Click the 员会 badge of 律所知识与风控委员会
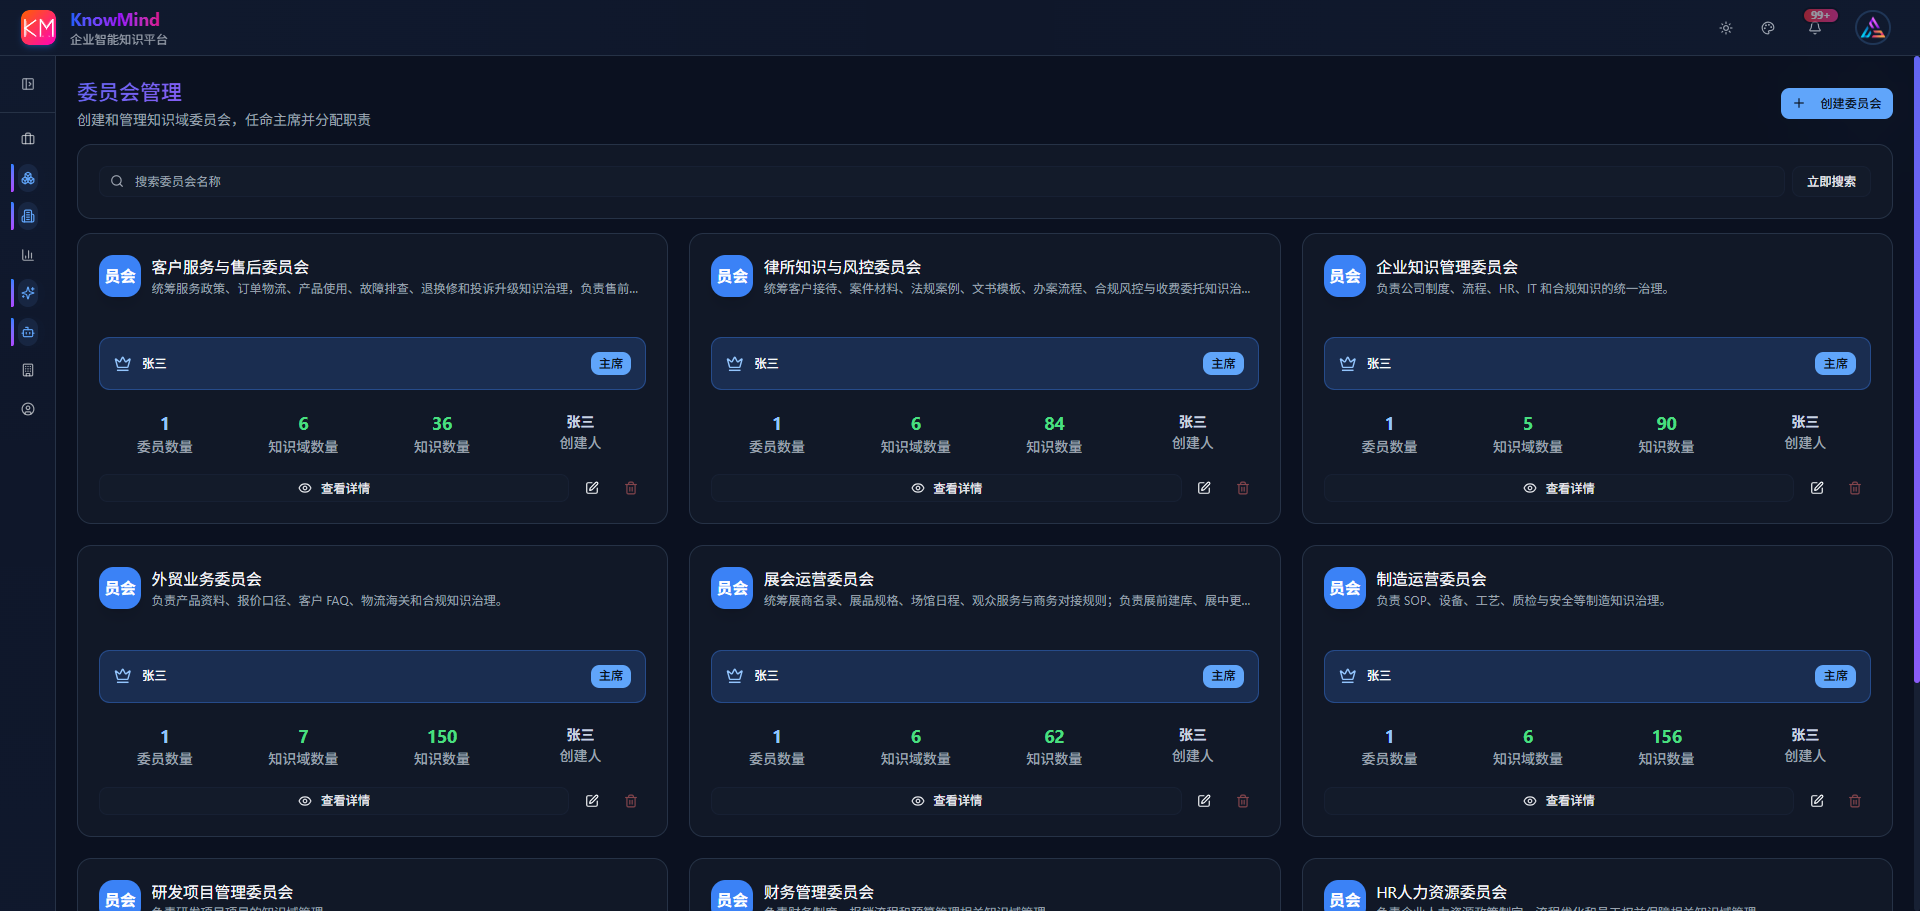This screenshot has width=1920, height=911. (x=732, y=276)
